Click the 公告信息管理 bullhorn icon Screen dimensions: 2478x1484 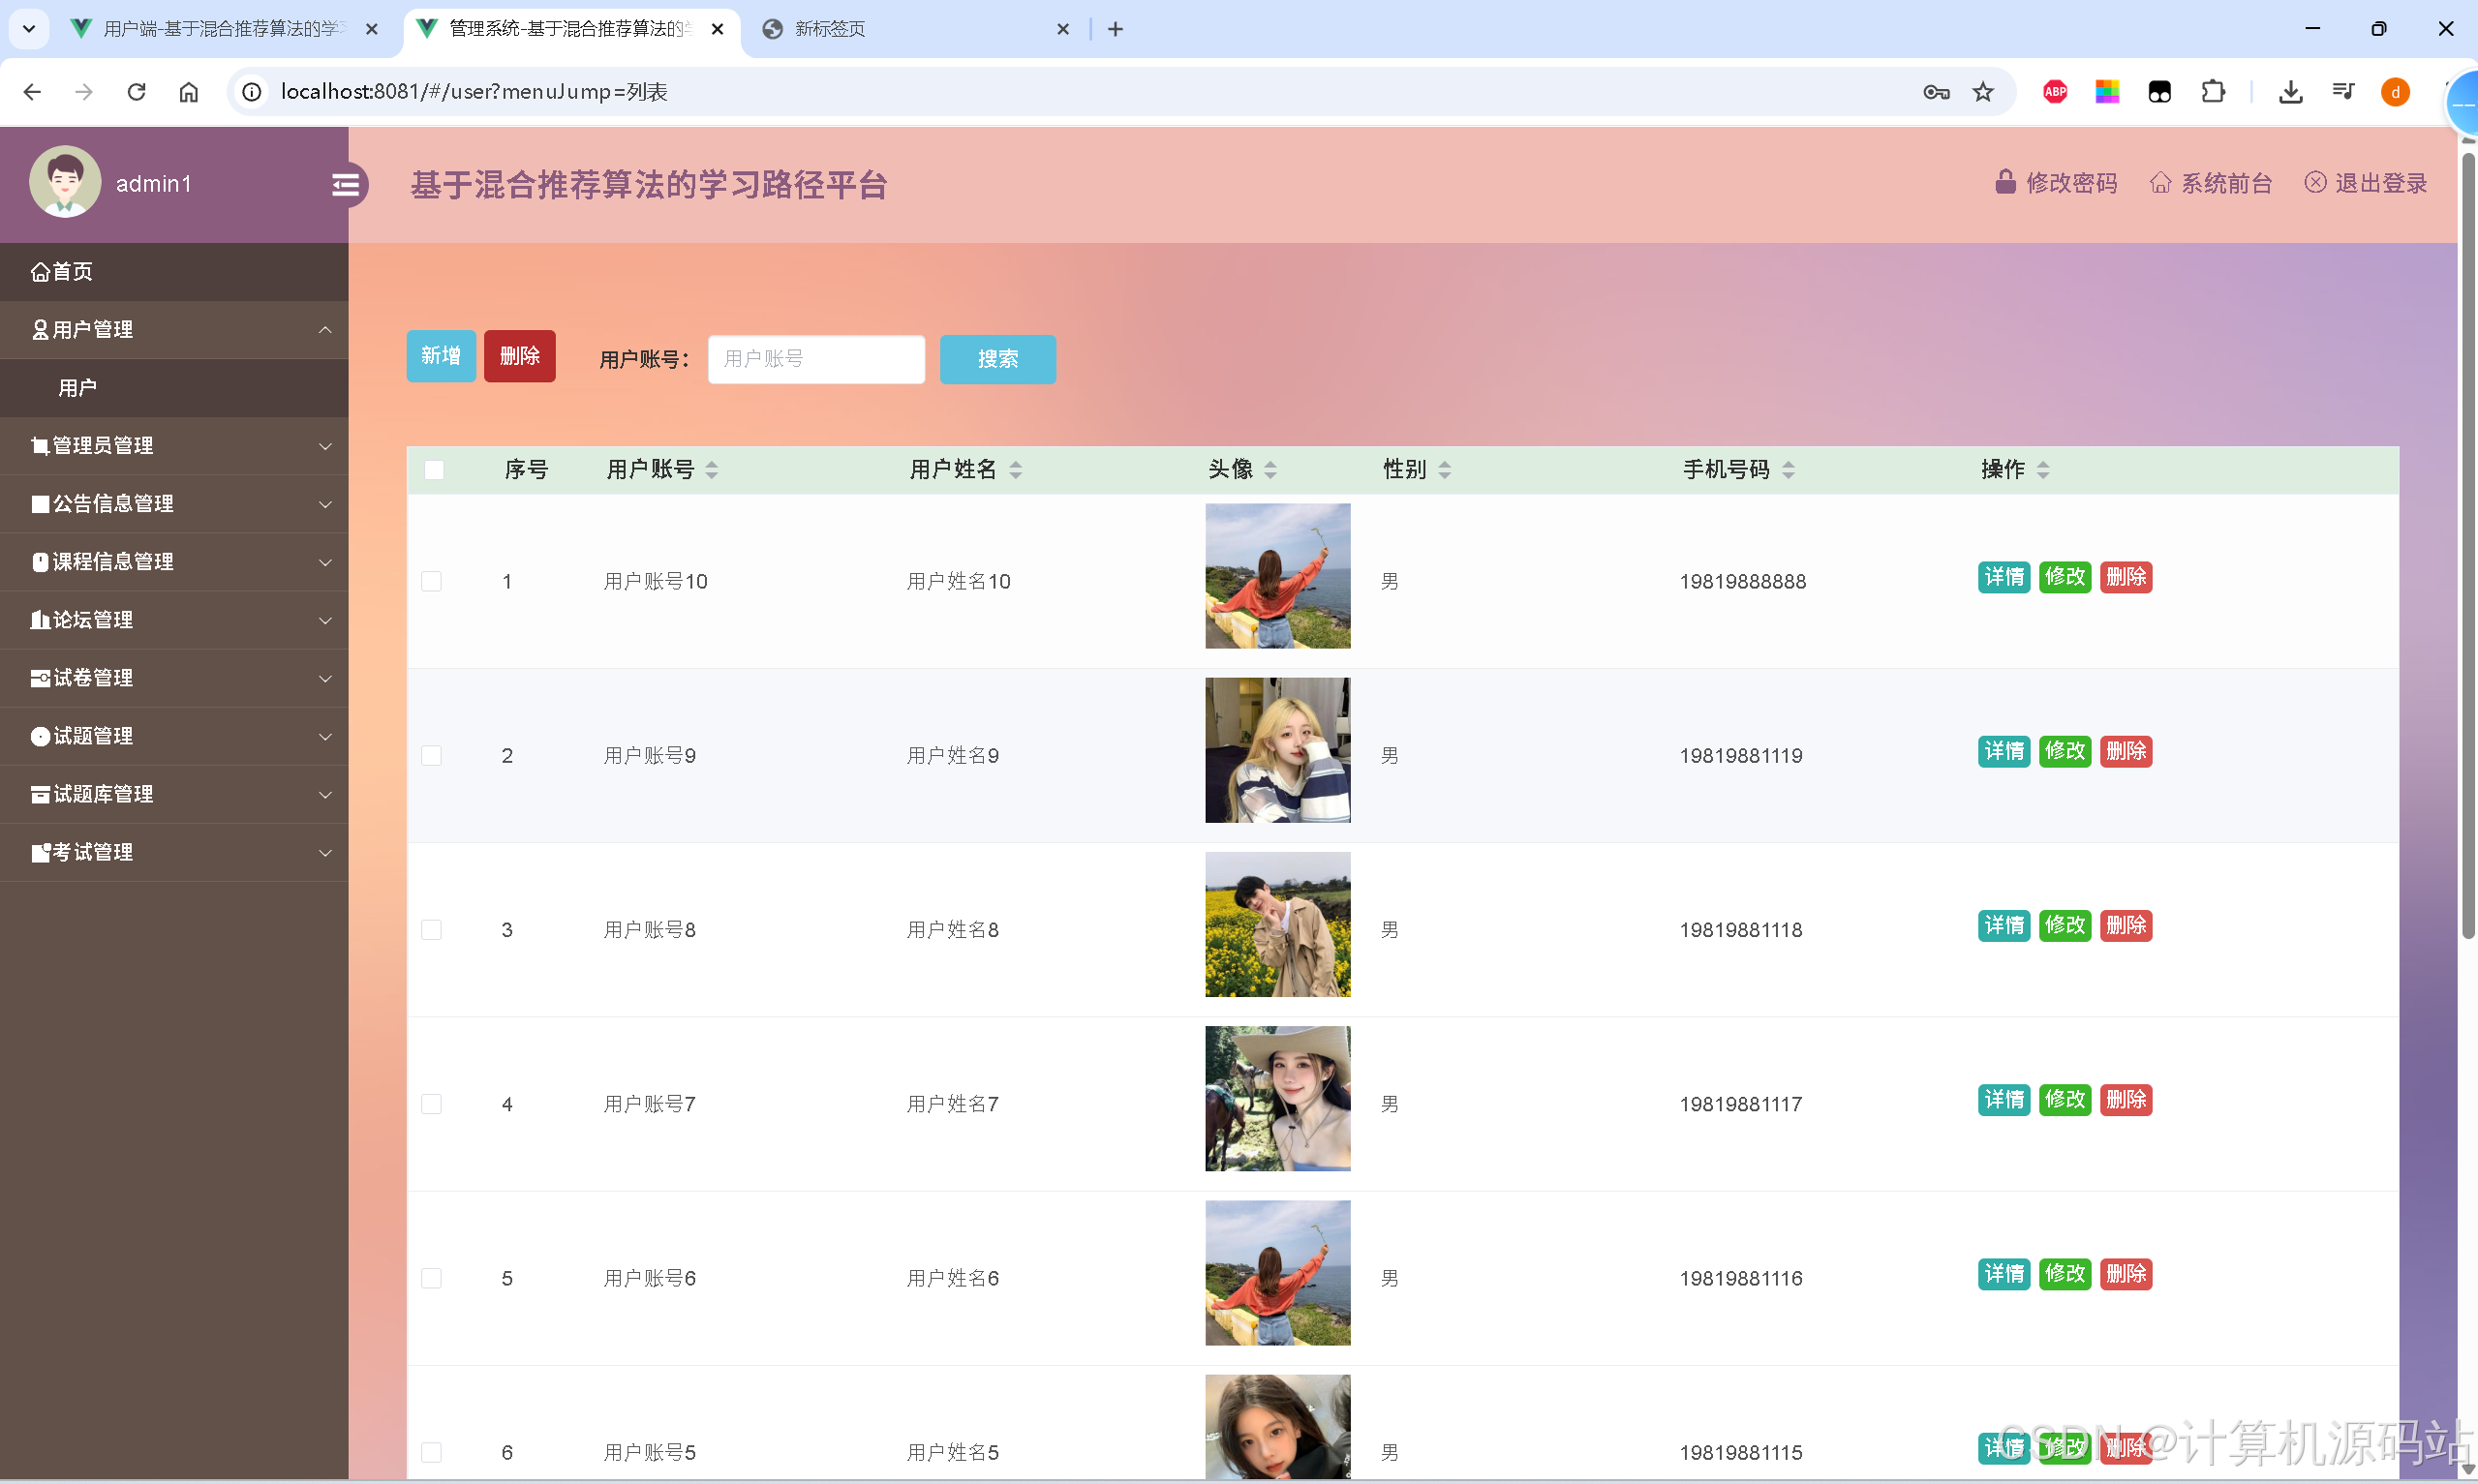(40, 503)
